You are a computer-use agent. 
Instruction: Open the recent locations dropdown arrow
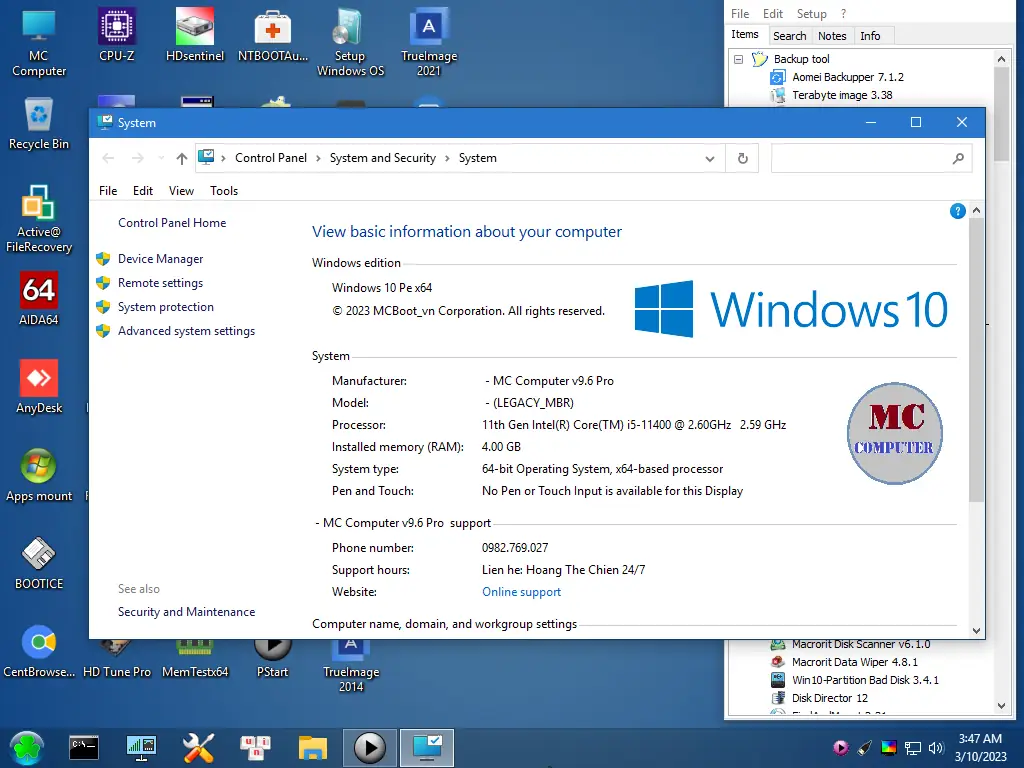click(x=161, y=158)
